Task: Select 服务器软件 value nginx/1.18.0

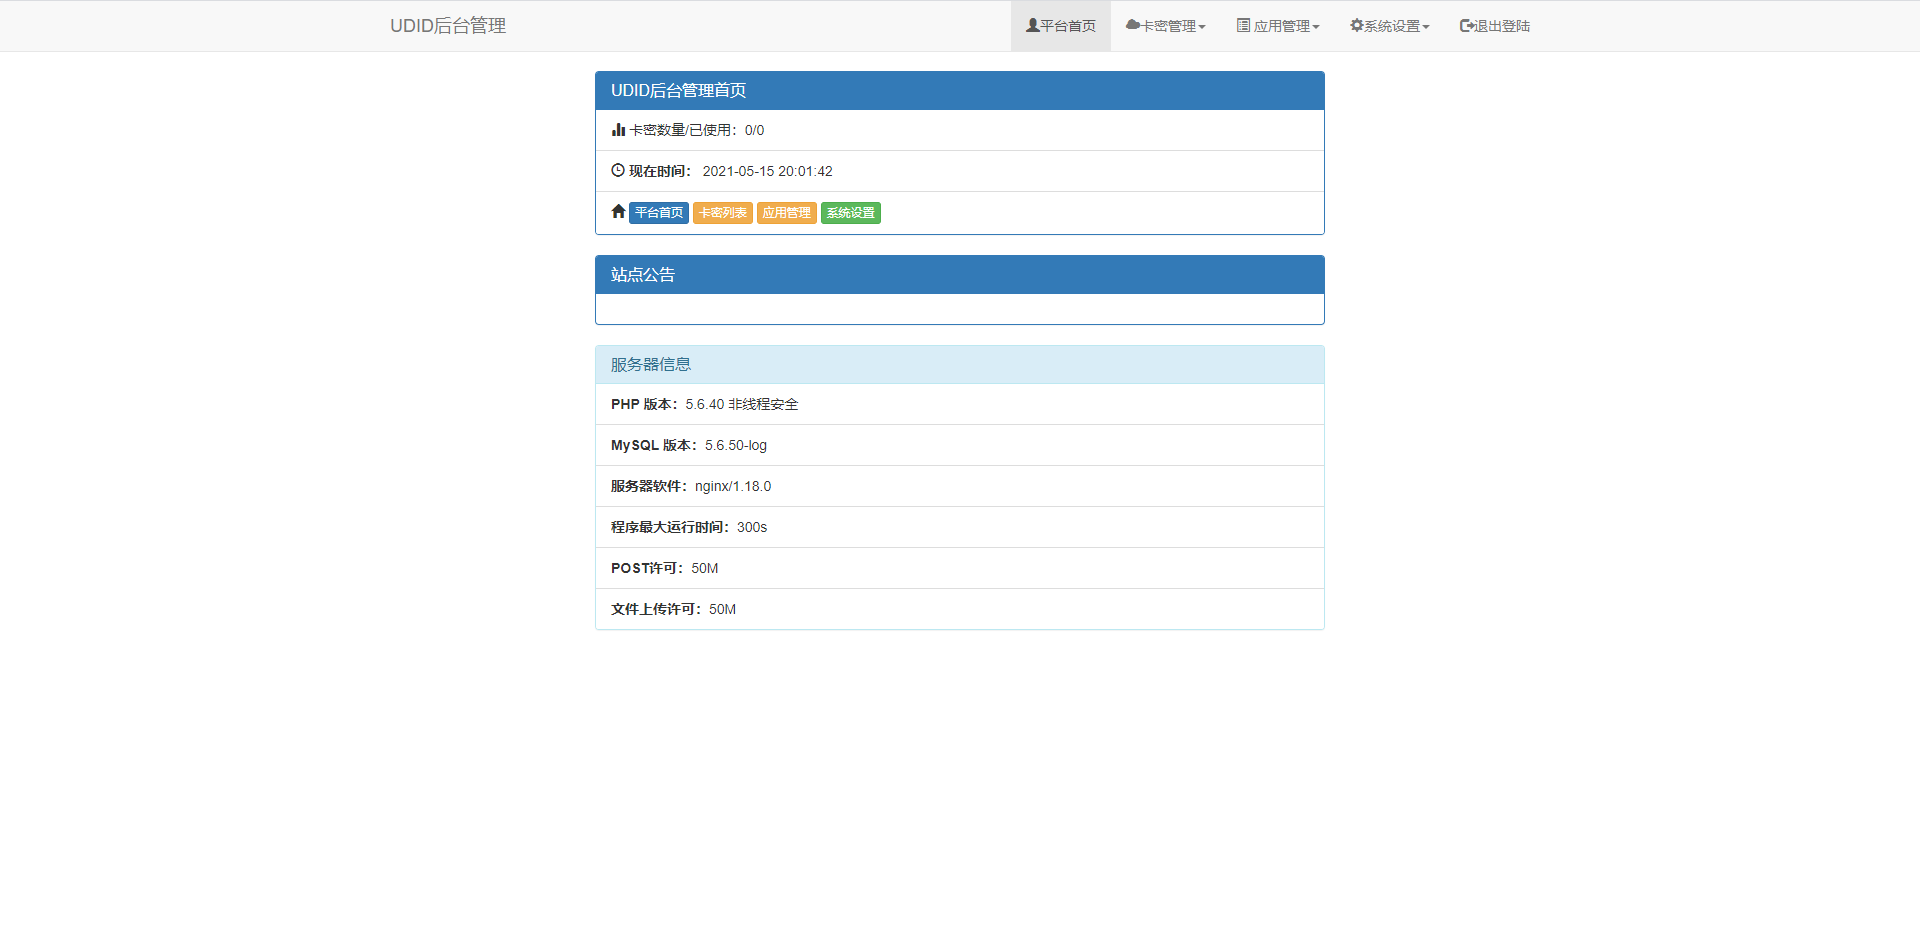Action: tap(733, 486)
